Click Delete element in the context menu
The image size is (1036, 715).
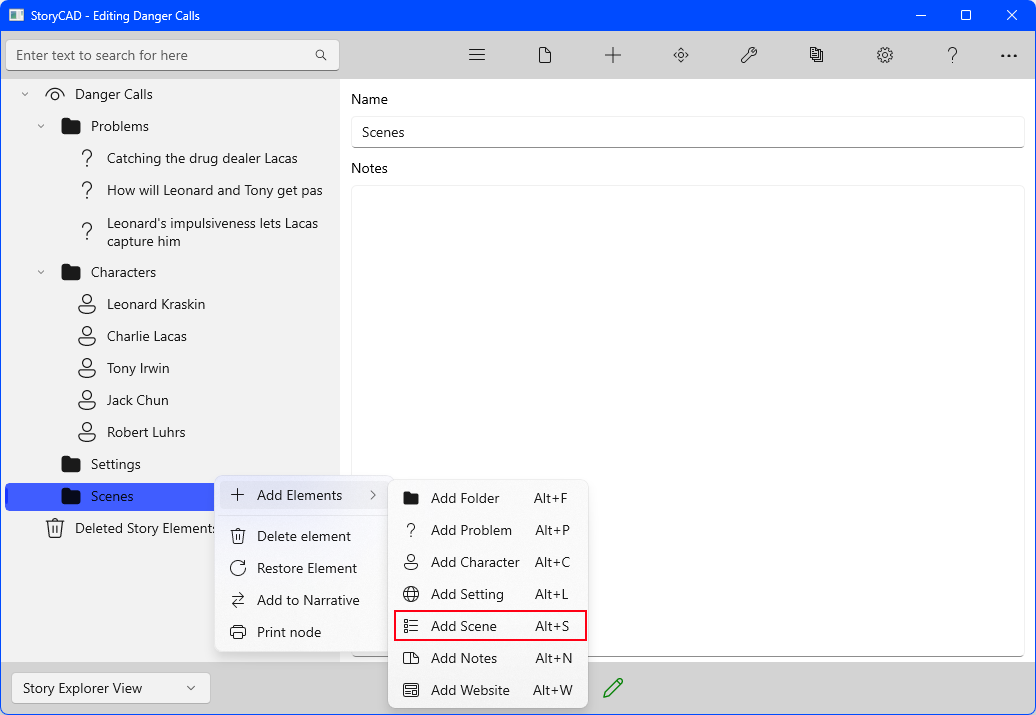(x=303, y=536)
